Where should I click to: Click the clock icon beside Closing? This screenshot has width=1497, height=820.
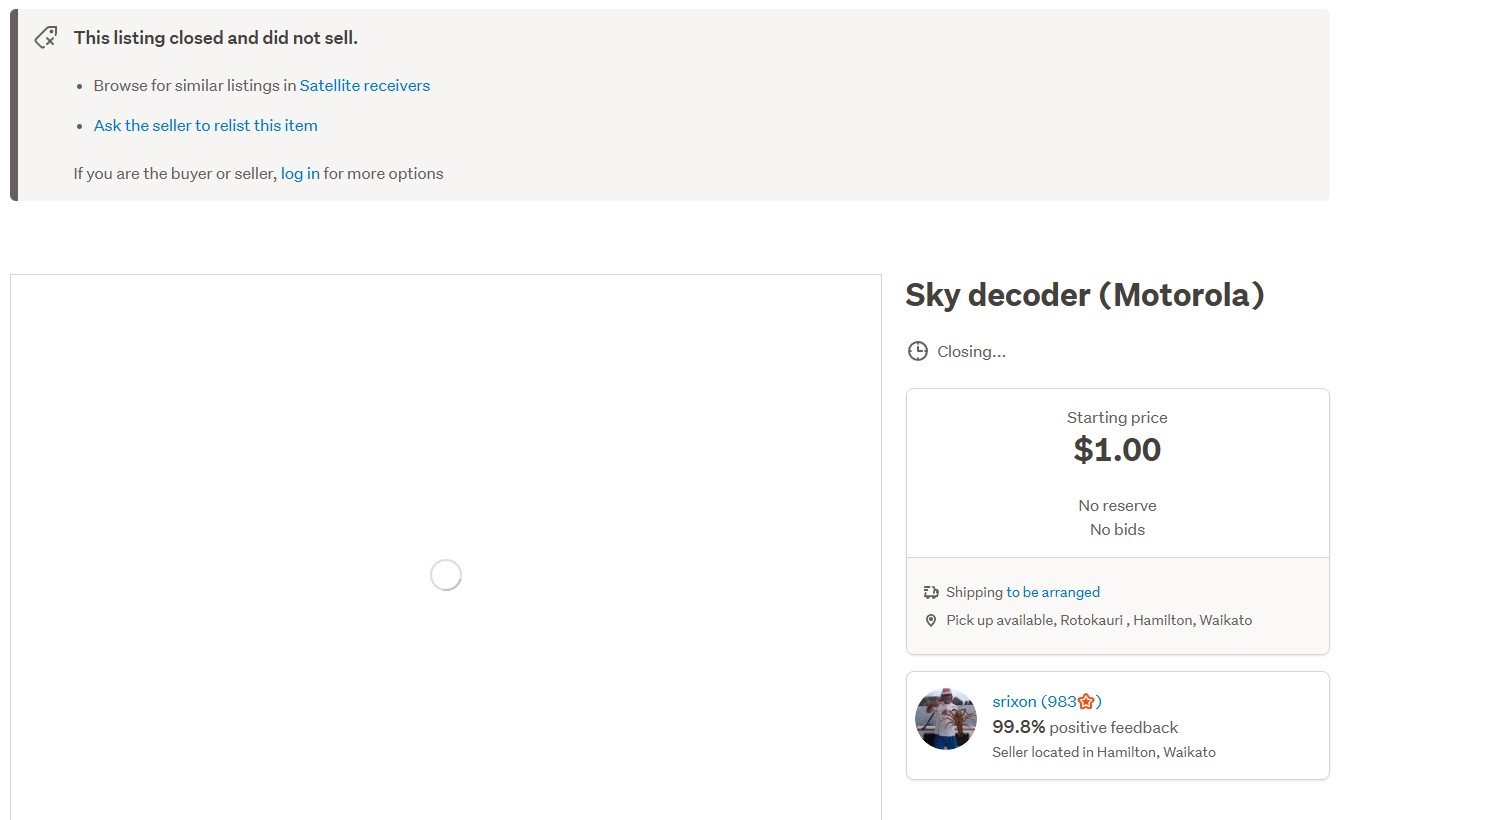click(x=917, y=351)
